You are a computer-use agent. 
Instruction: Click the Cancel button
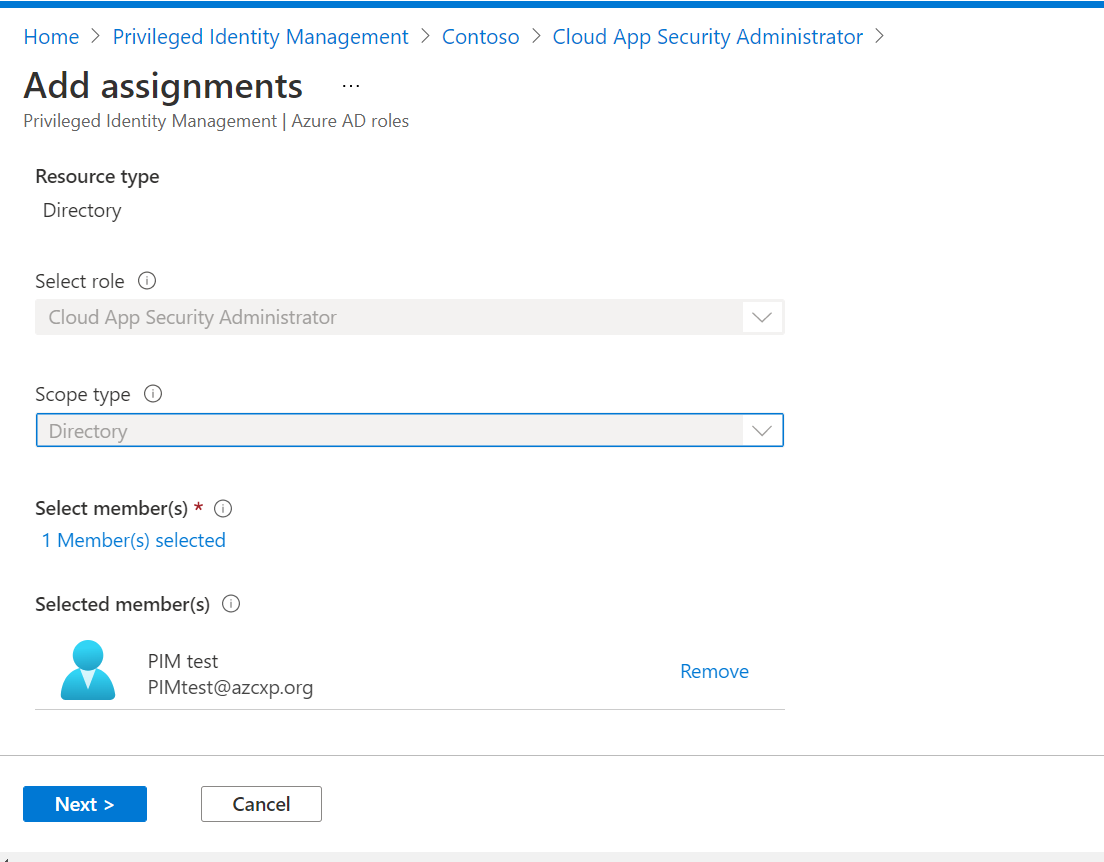(261, 804)
